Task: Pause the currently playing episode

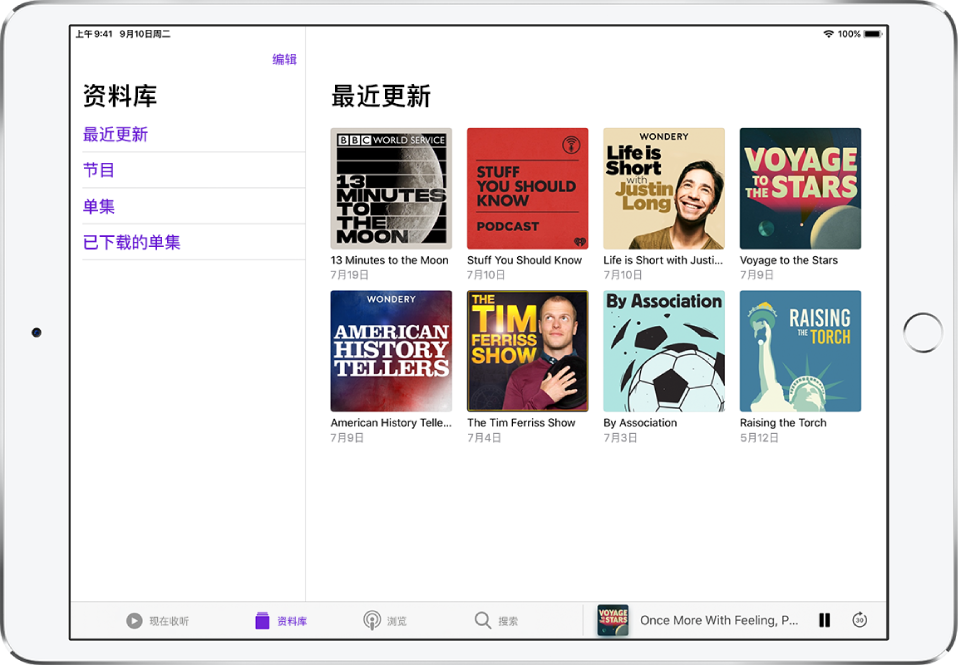Action: pos(824,620)
